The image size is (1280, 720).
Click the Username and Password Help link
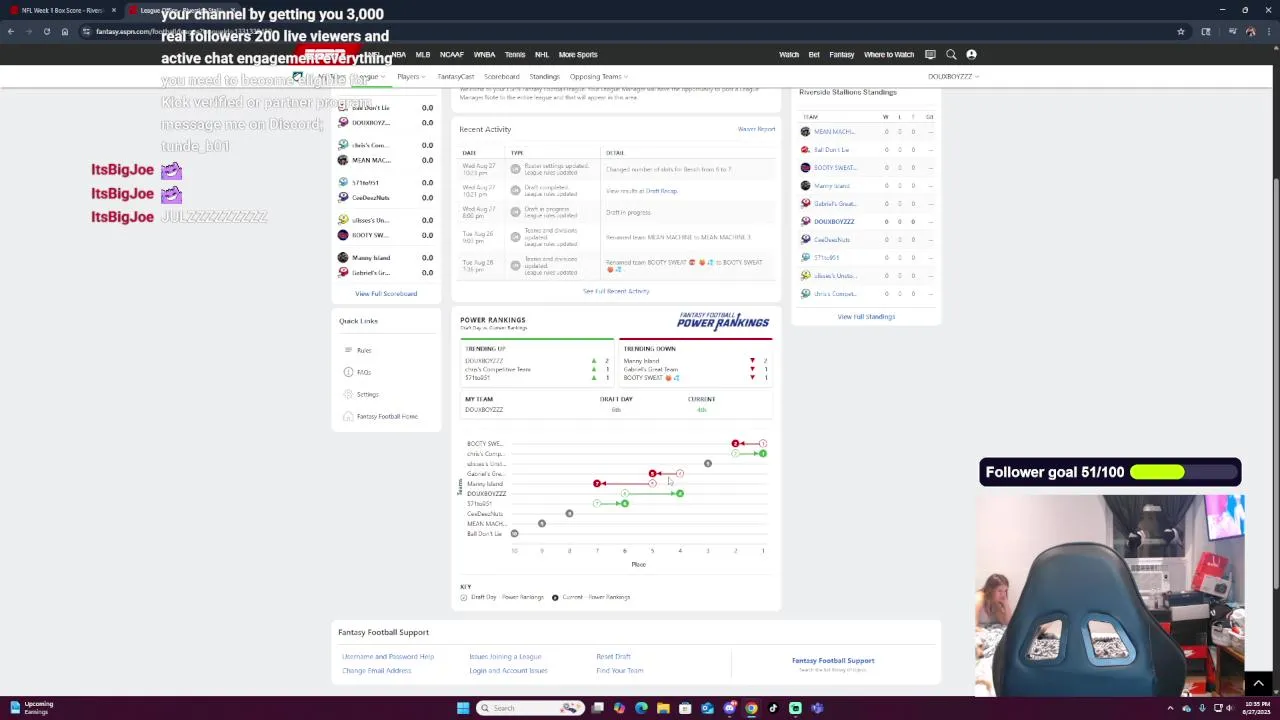(x=388, y=657)
